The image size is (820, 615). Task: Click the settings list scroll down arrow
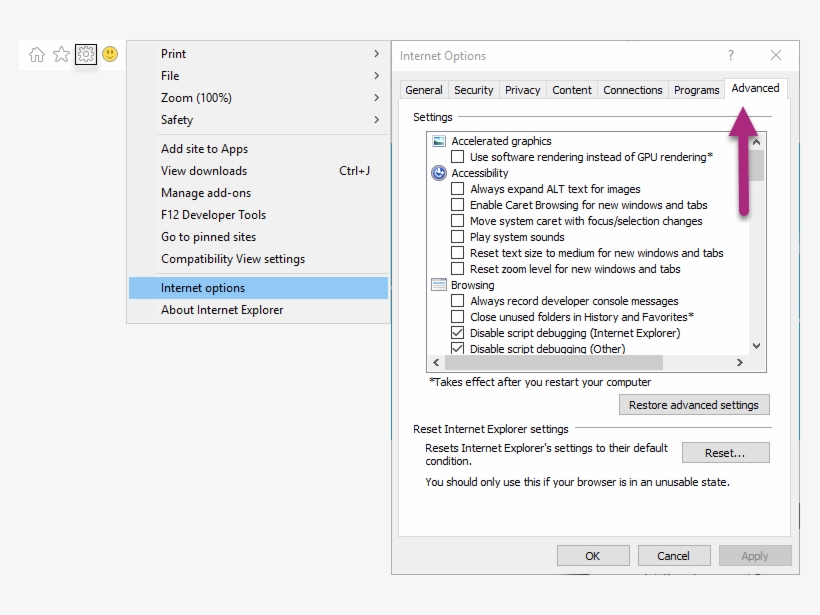[756, 346]
